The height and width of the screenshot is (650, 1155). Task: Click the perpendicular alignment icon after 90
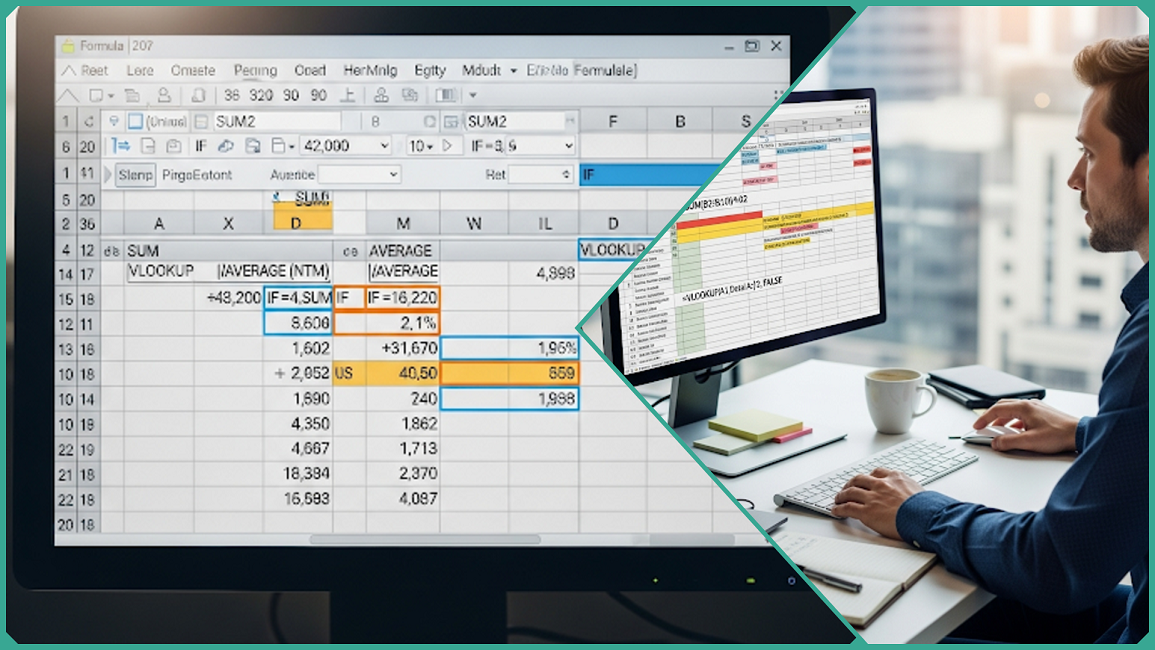(x=348, y=95)
